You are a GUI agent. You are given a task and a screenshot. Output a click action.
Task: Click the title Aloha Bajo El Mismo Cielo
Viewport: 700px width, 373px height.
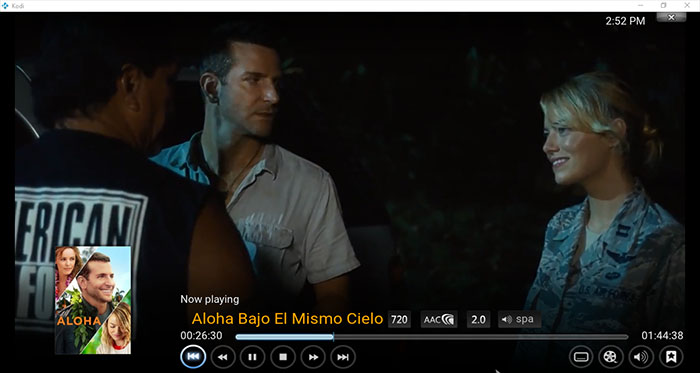tap(287, 319)
